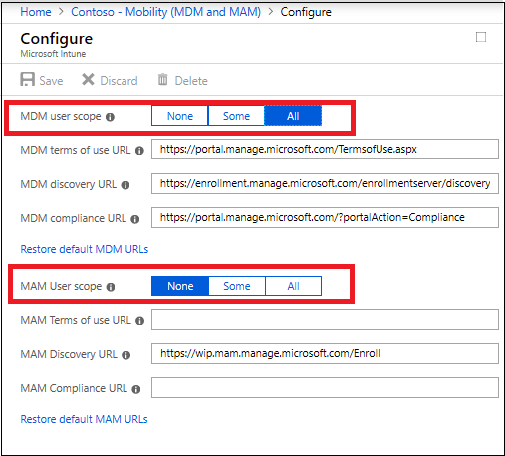Set MAM User scope to Some
This screenshot has width=505, height=456.
click(x=237, y=286)
